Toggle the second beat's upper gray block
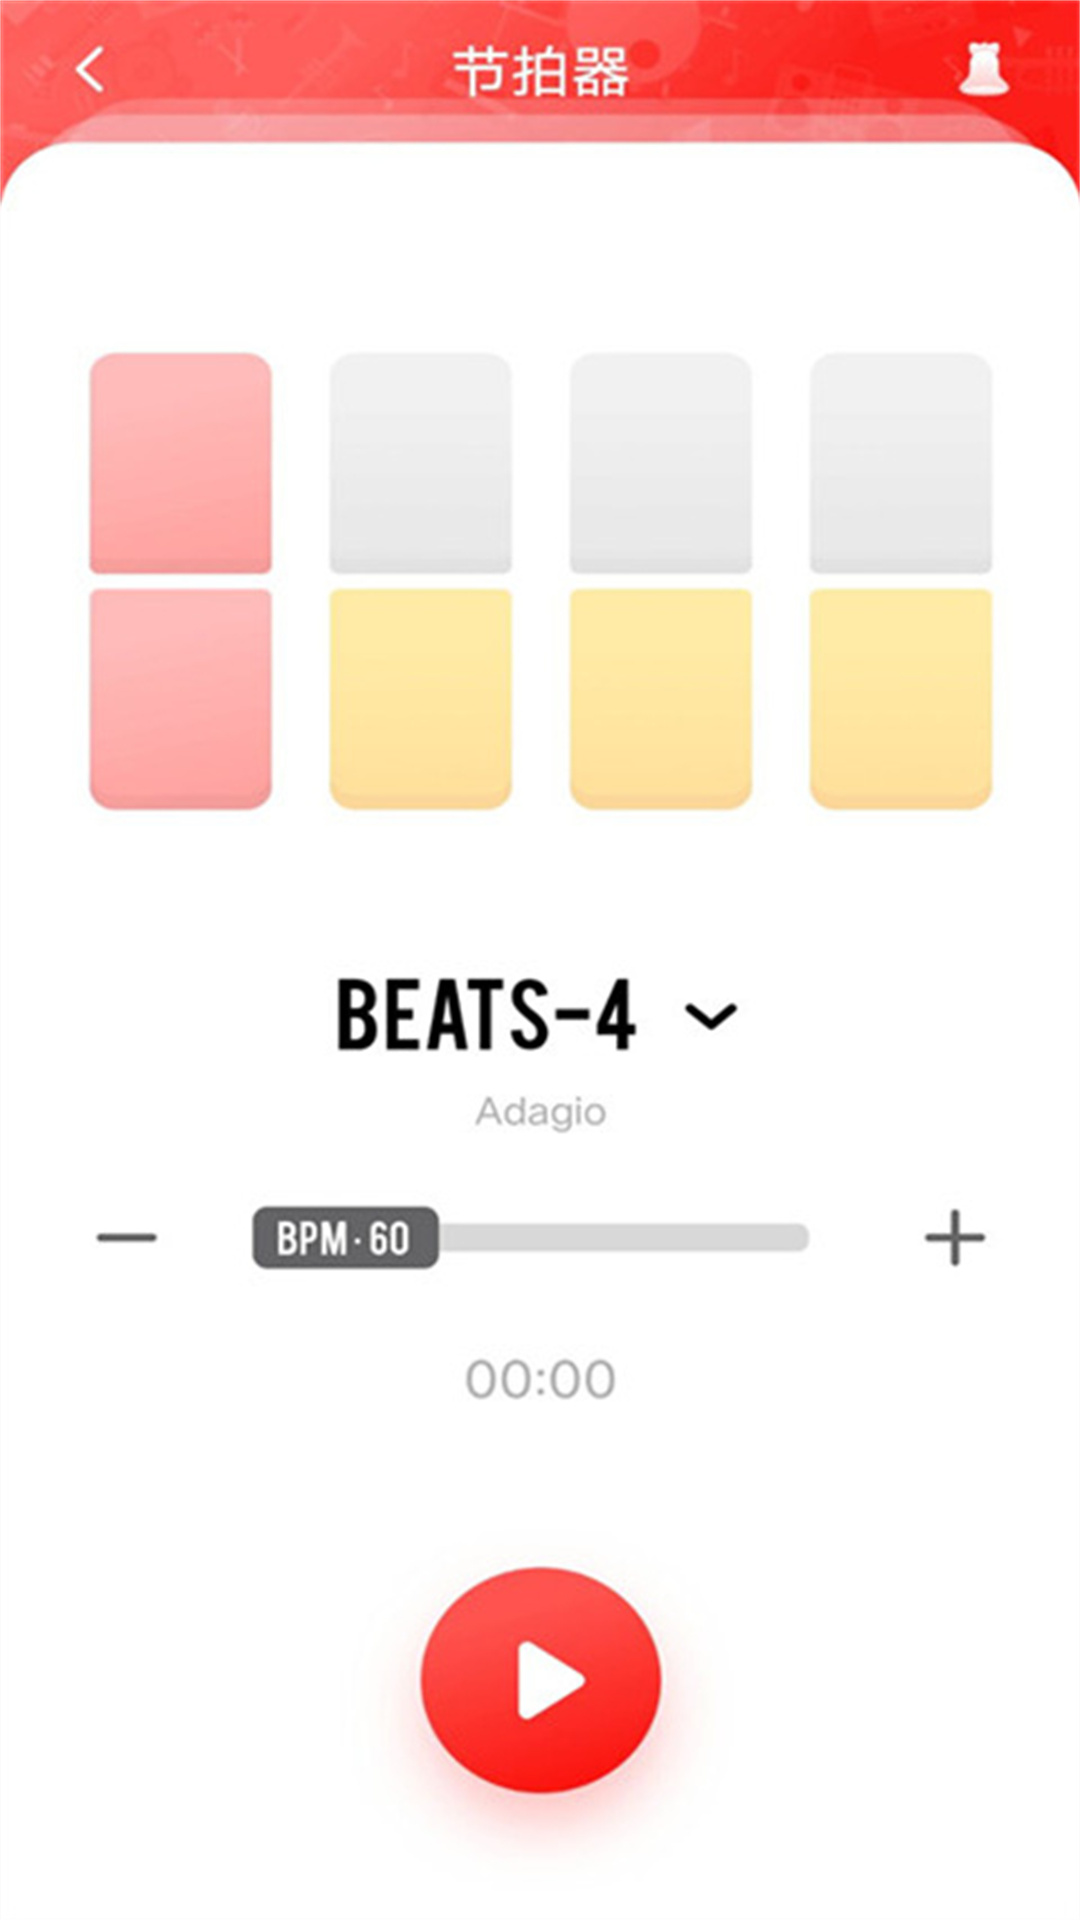The image size is (1080, 1920). [421, 463]
